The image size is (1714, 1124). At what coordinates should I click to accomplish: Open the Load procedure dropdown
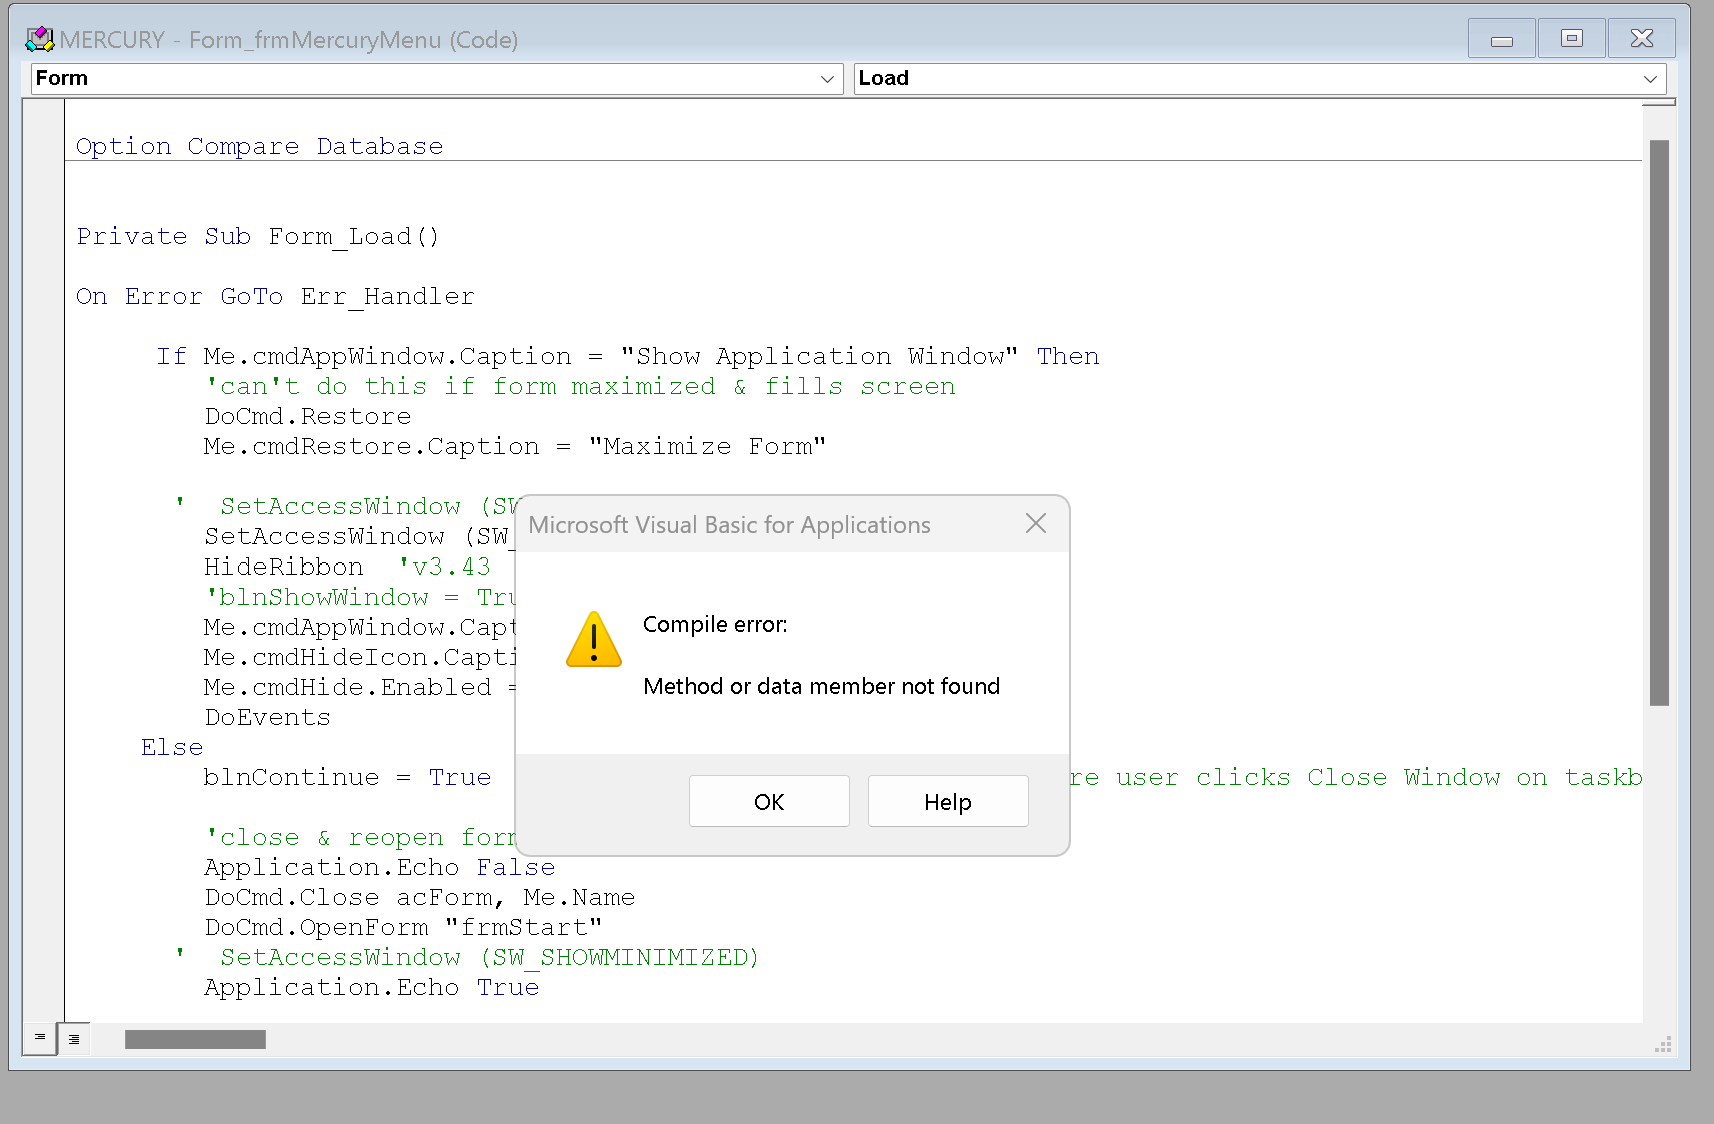tap(1650, 79)
